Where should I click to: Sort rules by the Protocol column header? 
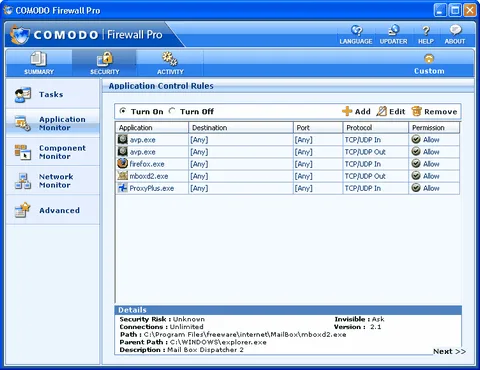click(x=375, y=128)
